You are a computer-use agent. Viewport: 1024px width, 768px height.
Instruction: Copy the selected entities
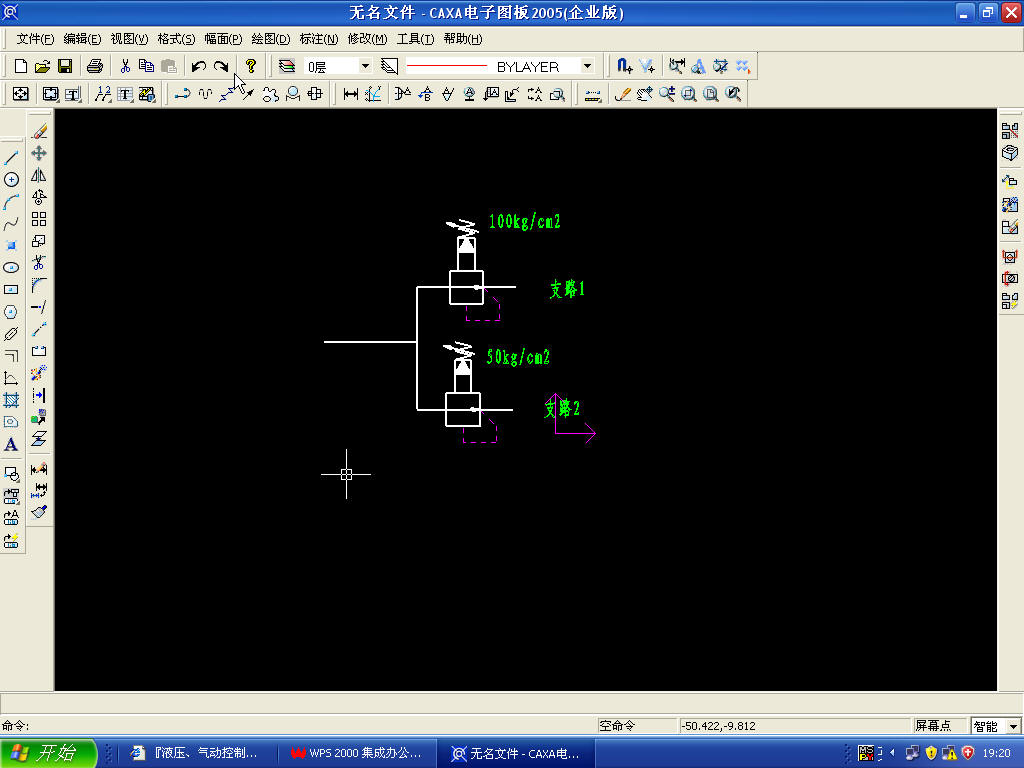tap(147, 66)
